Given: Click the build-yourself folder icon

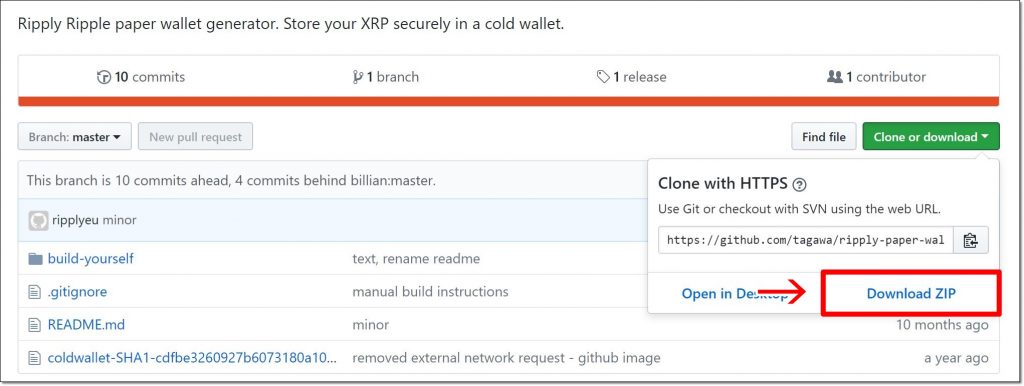Looking at the screenshot, I should 35,259.
